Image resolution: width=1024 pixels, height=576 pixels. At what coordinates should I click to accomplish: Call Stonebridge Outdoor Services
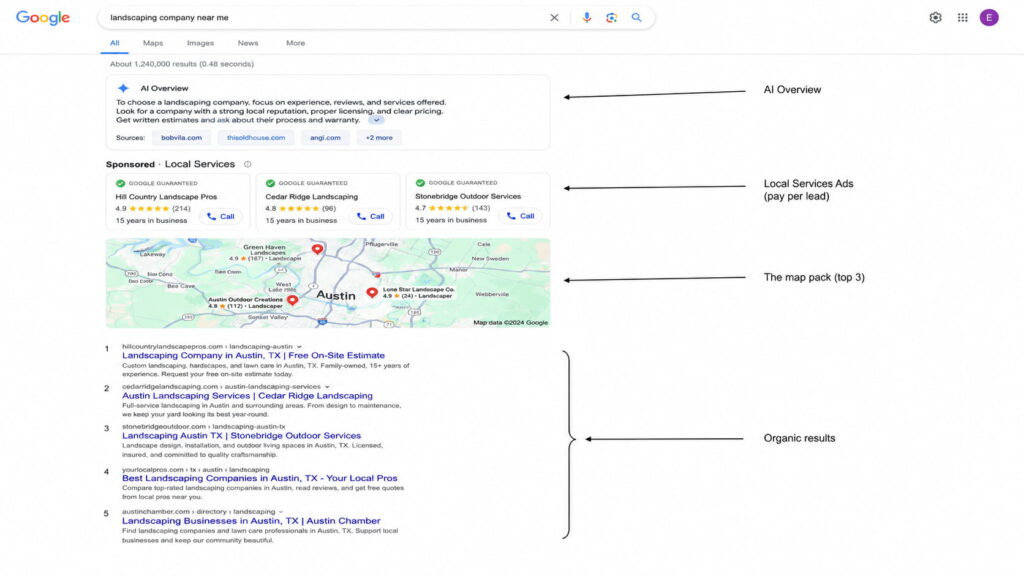tap(520, 216)
